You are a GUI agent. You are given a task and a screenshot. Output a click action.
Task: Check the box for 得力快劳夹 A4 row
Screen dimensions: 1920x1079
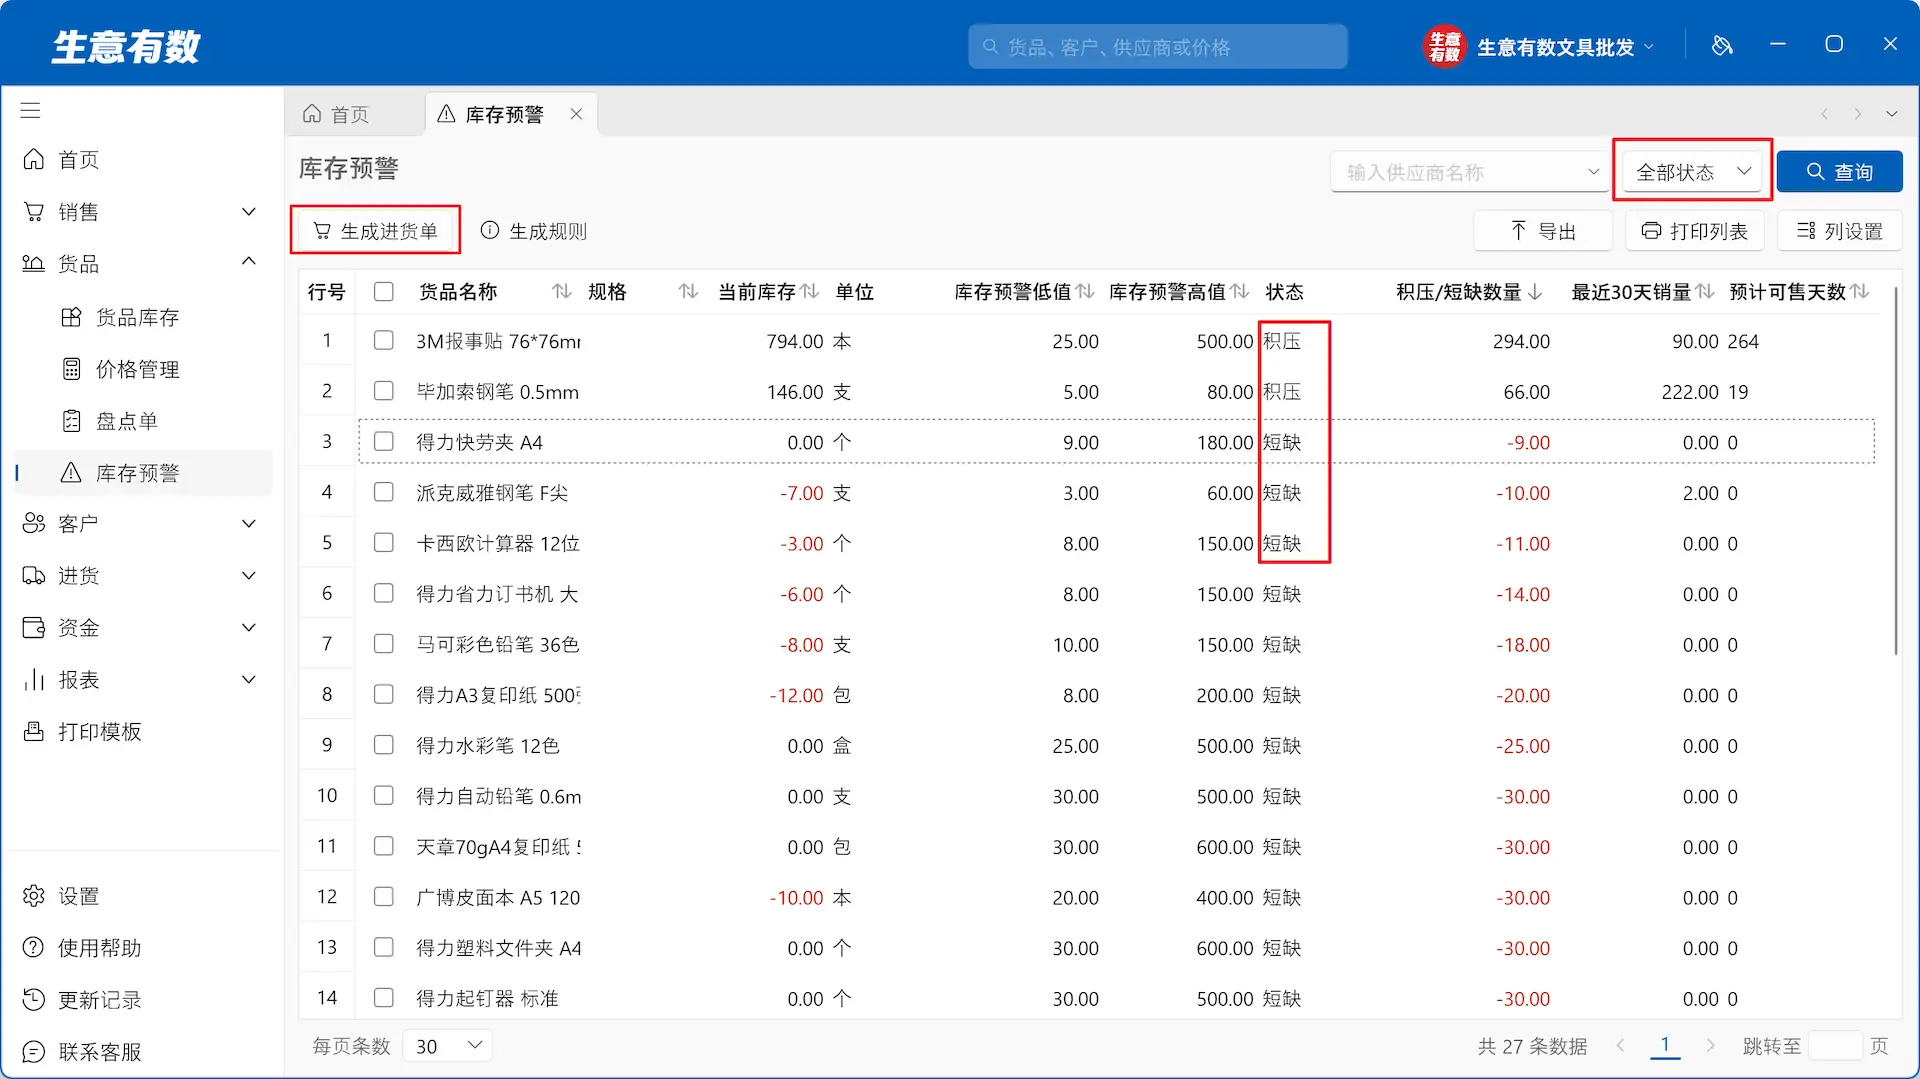pos(384,442)
